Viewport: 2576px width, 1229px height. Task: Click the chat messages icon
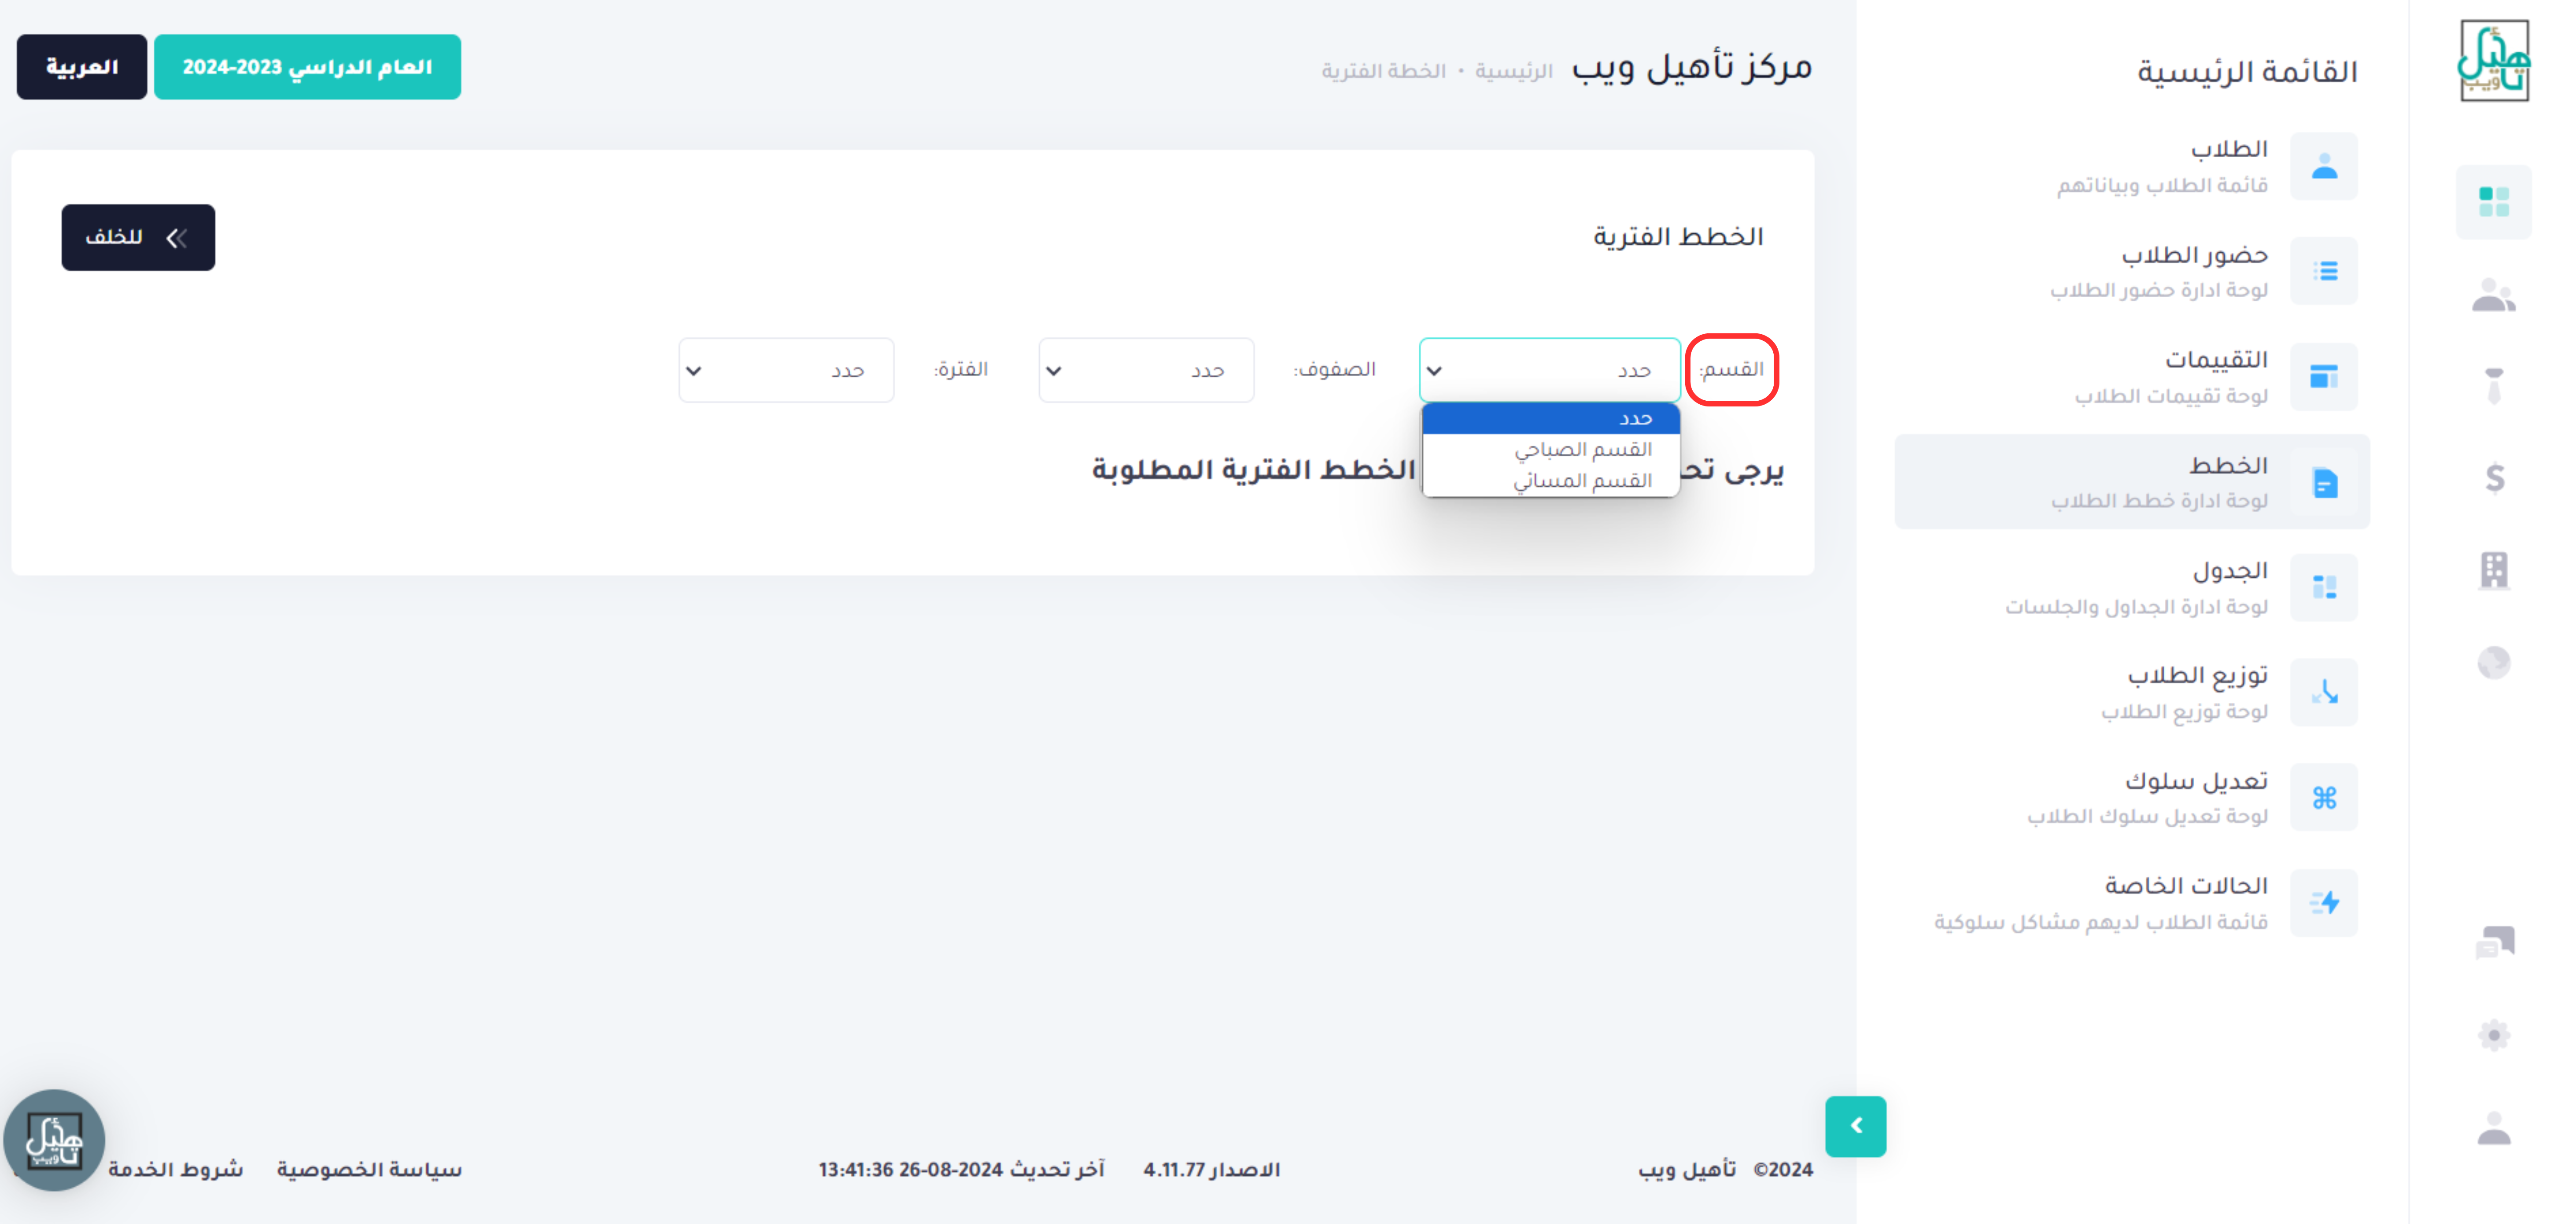point(2493,942)
